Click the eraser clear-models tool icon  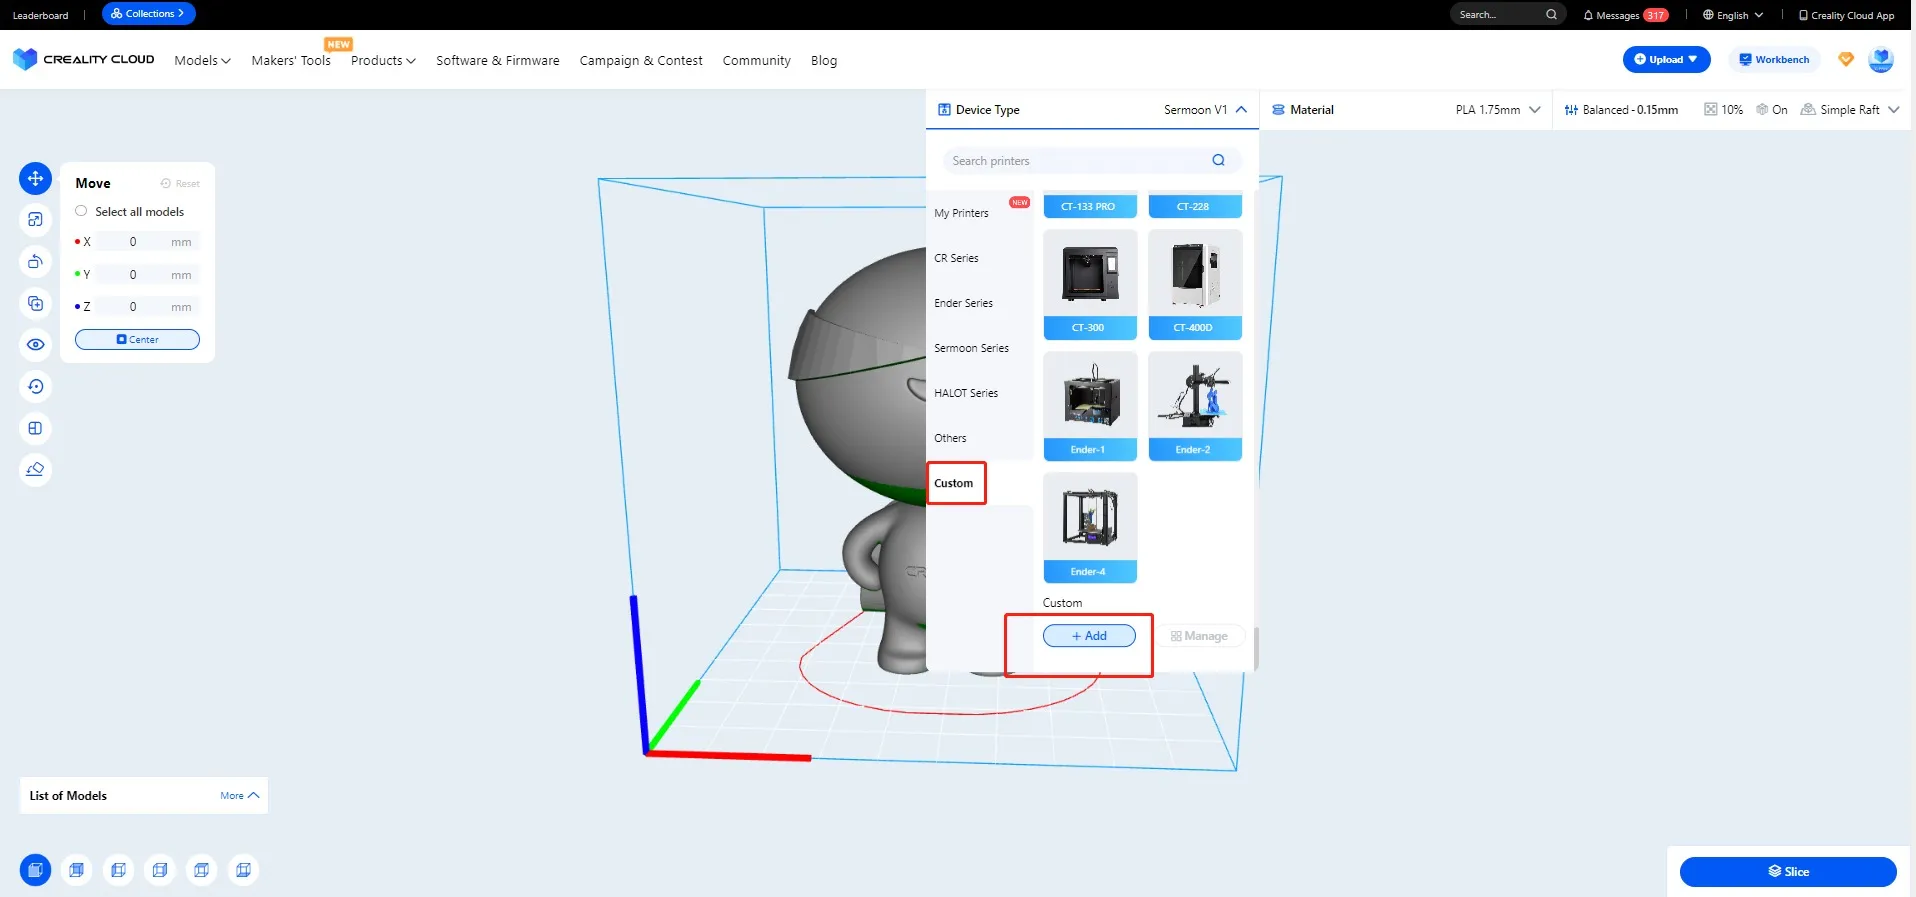[x=35, y=469]
